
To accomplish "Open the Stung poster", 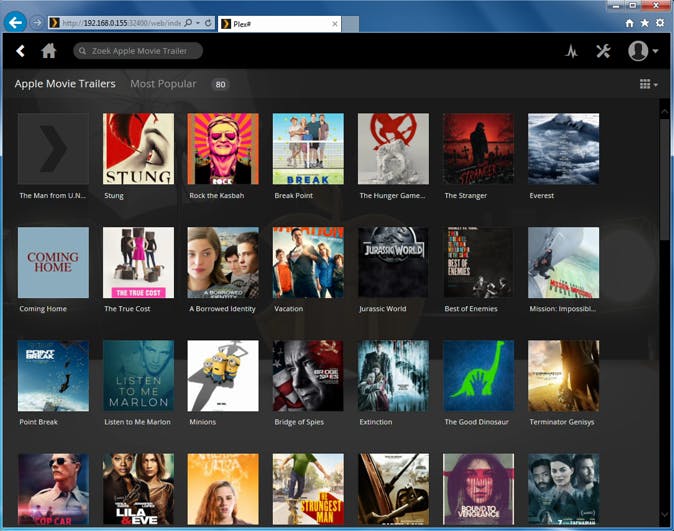I will tap(138, 149).
